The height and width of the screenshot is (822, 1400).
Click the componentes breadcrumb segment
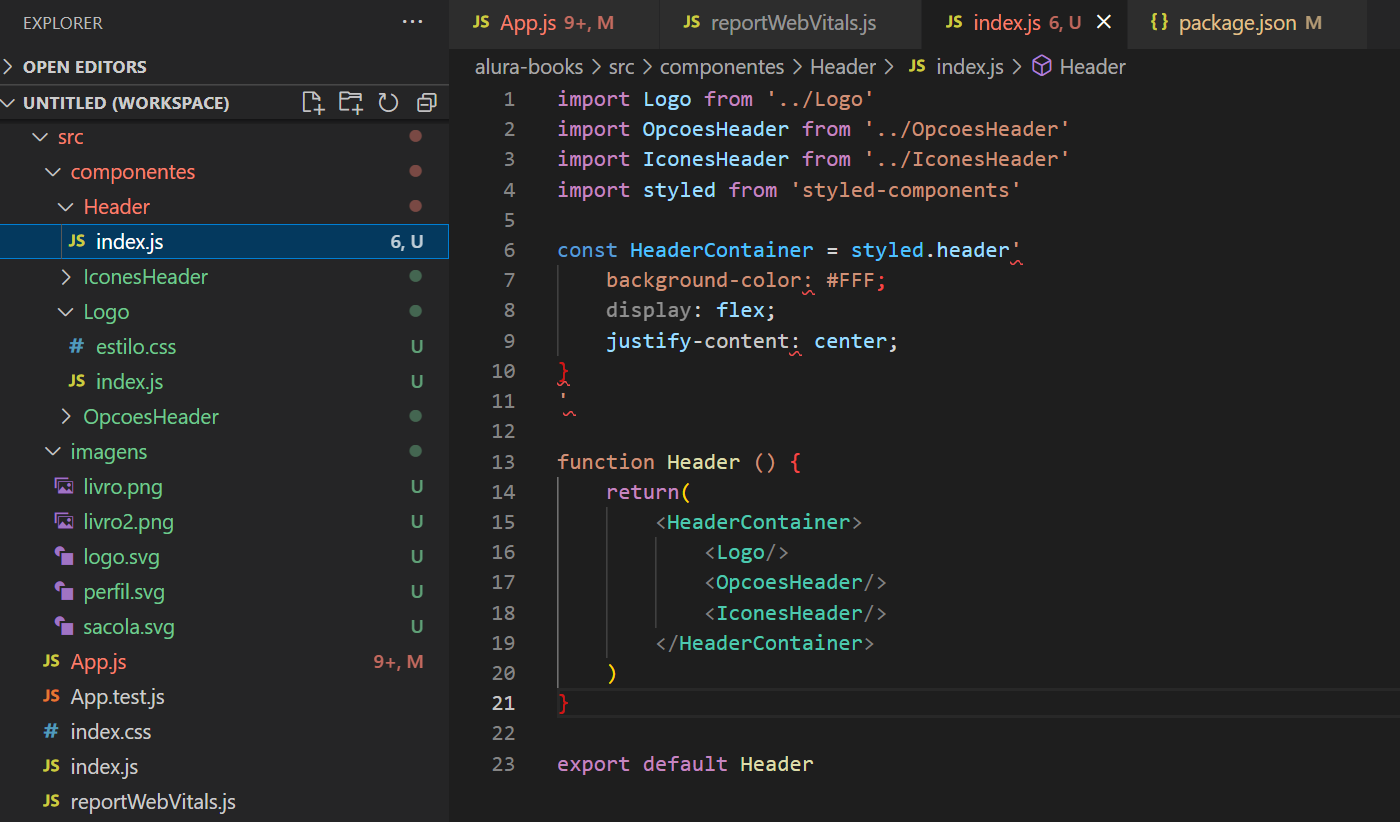tap(722, 67)
